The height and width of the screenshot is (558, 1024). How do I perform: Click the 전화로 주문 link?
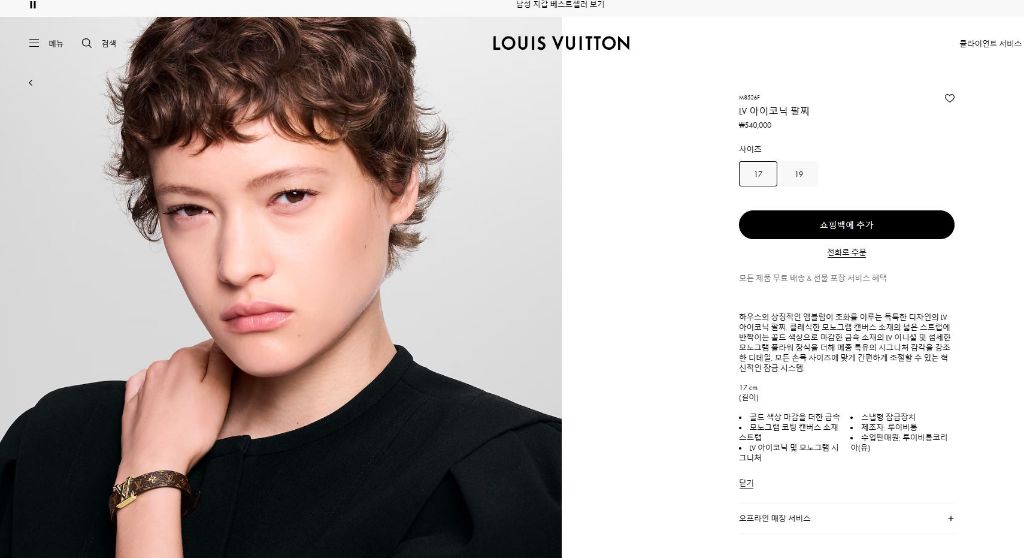click(846, 253)
